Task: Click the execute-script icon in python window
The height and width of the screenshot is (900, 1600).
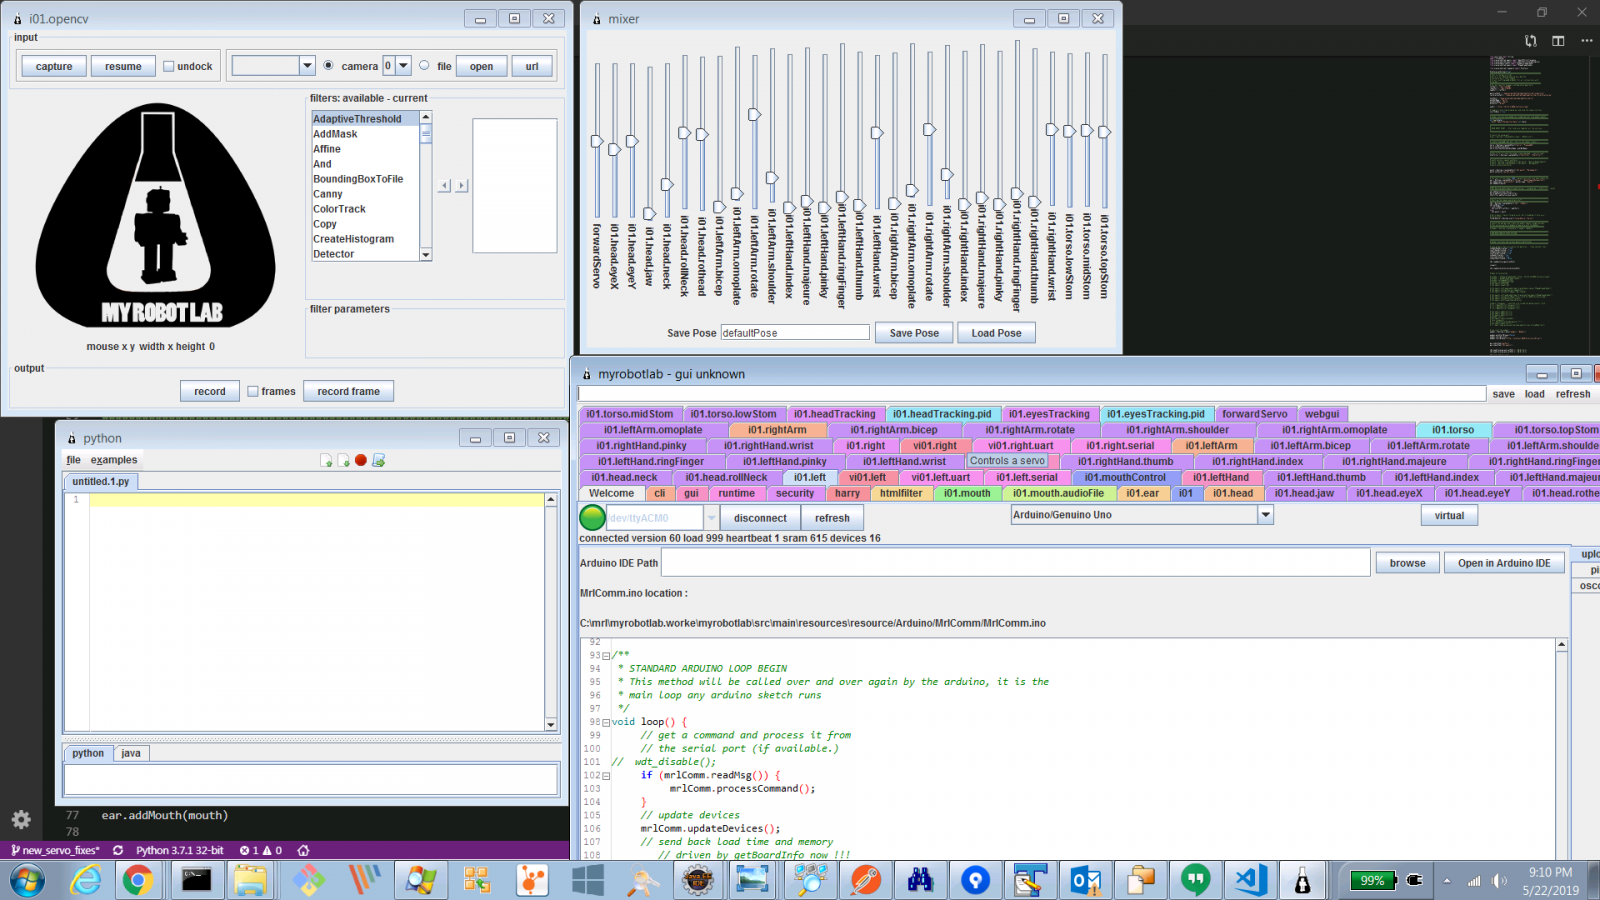Action: (x=378, y=461)
